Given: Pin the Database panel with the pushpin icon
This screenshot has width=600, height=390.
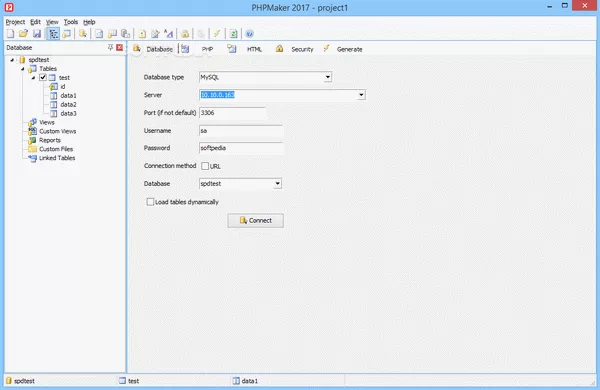Looking at the screenshot, I should pyautogui.click(x=110, y=47).
